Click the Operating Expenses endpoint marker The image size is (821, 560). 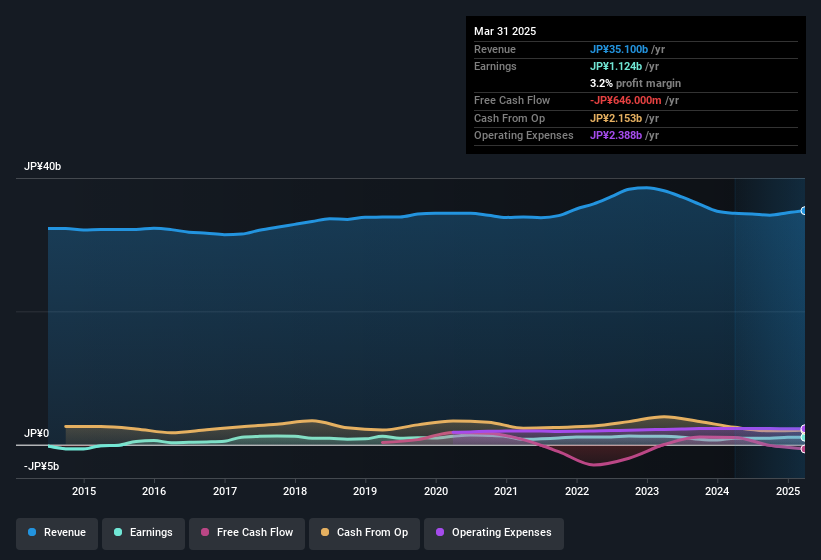pos(804,429)
